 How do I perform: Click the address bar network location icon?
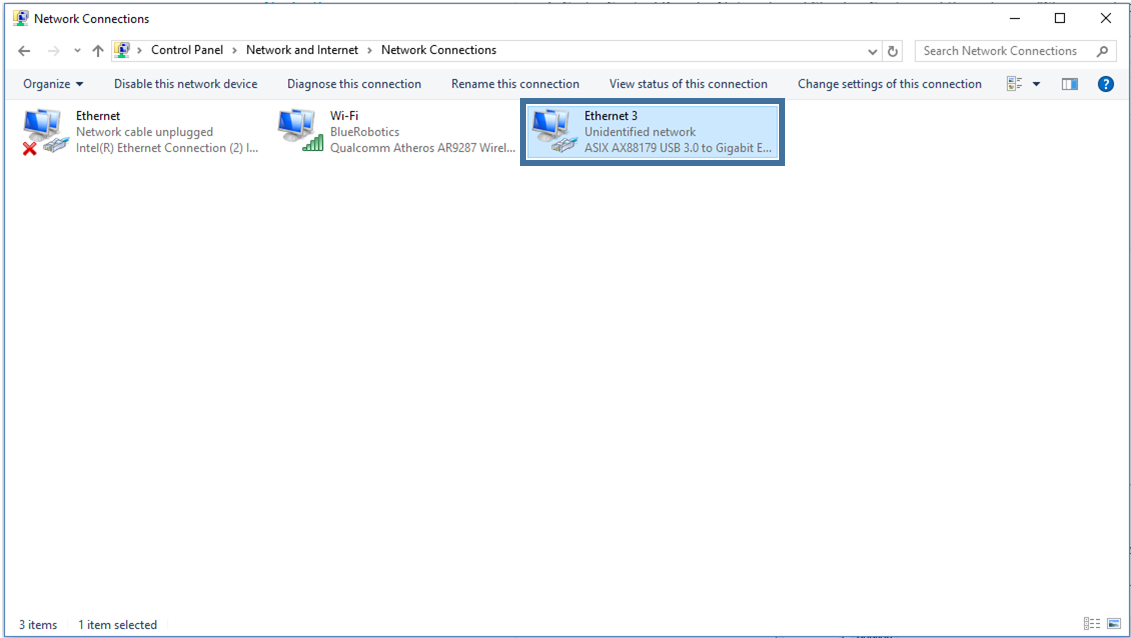(123, 50)
